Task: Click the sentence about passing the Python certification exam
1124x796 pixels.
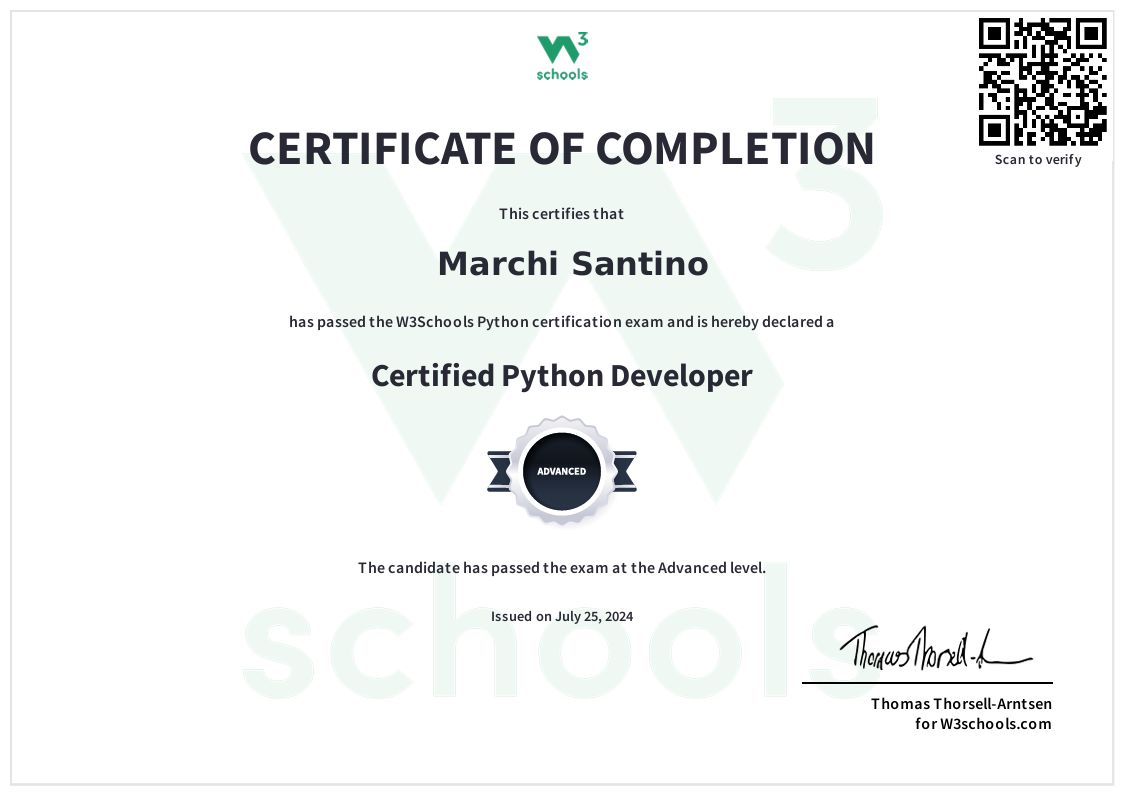Action: (x=561, y=322)
